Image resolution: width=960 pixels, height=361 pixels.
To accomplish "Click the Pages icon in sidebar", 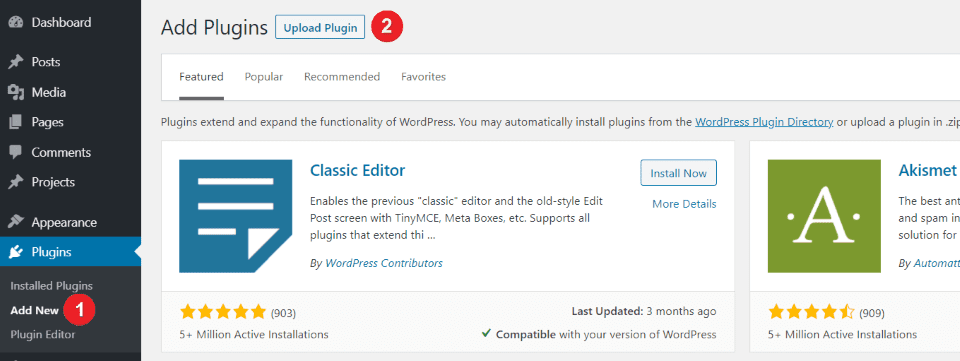I will (x=16, y=122).
